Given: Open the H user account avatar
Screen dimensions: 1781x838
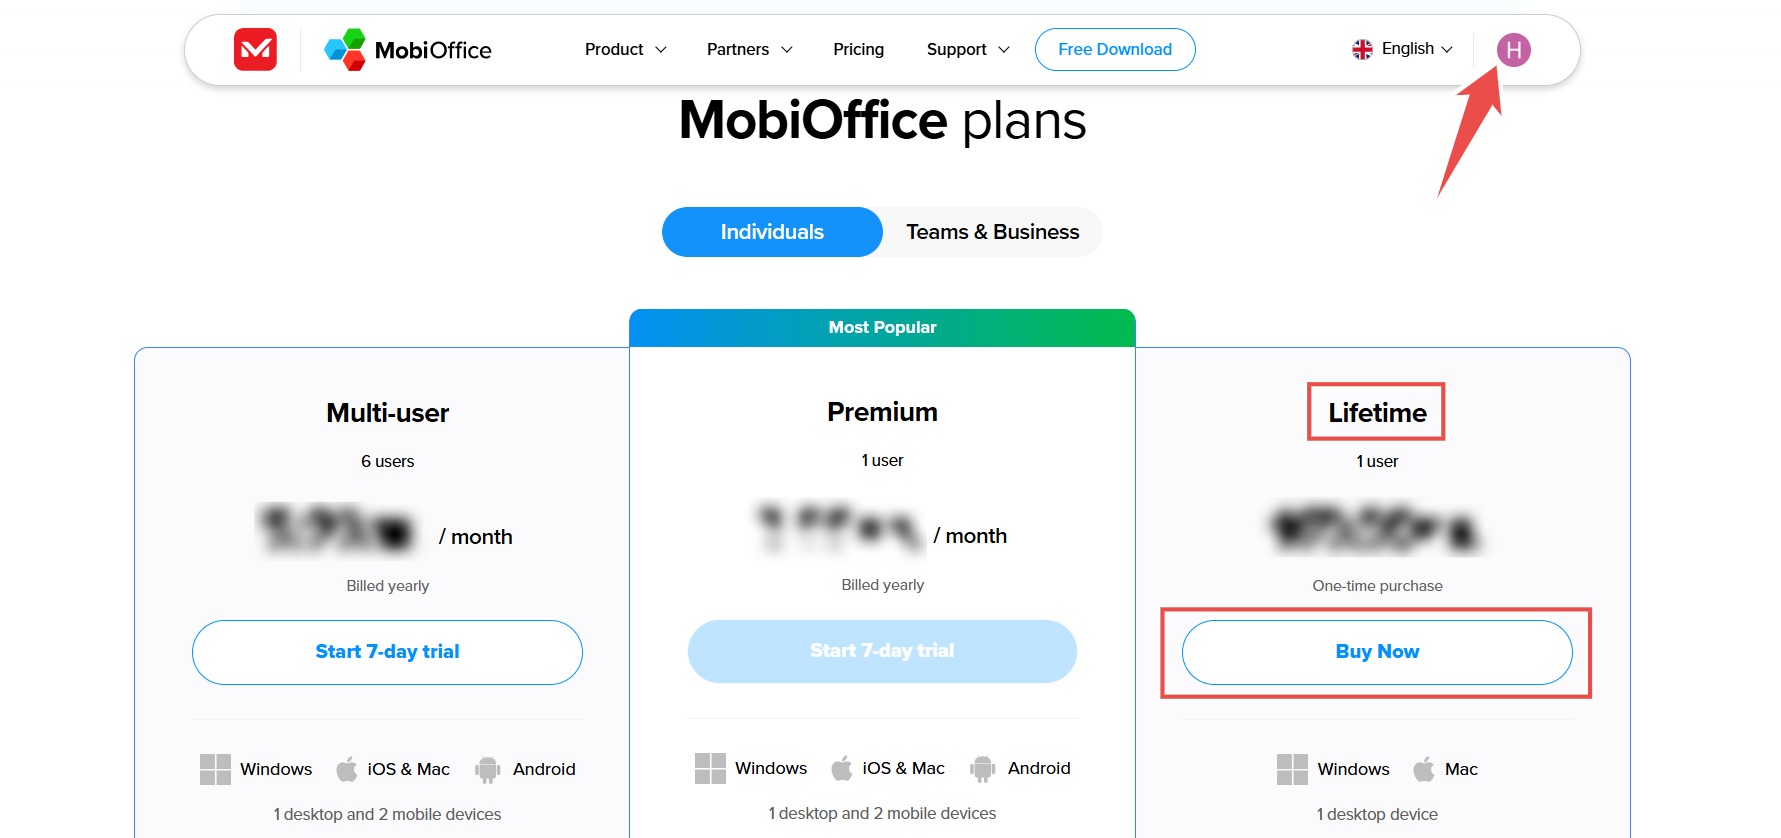Looking at the screenshot, I should 1513,49.
